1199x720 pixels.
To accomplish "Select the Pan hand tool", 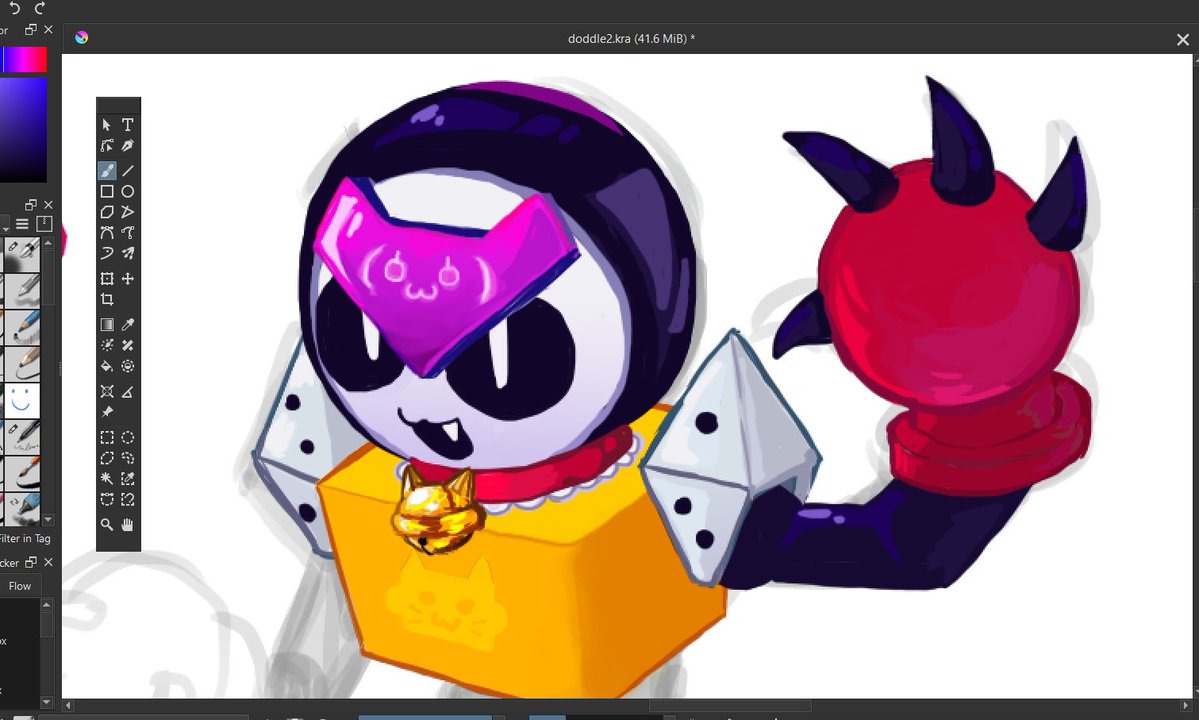I will [128, 524].
